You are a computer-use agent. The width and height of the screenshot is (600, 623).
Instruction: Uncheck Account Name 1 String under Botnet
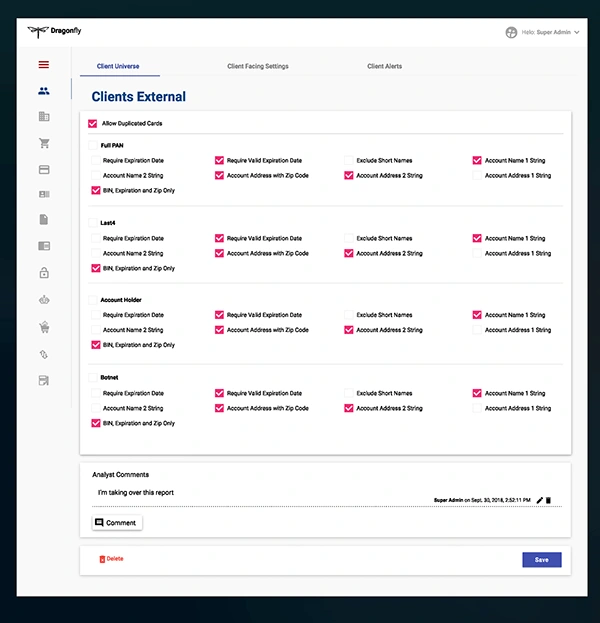pos(477,393)
